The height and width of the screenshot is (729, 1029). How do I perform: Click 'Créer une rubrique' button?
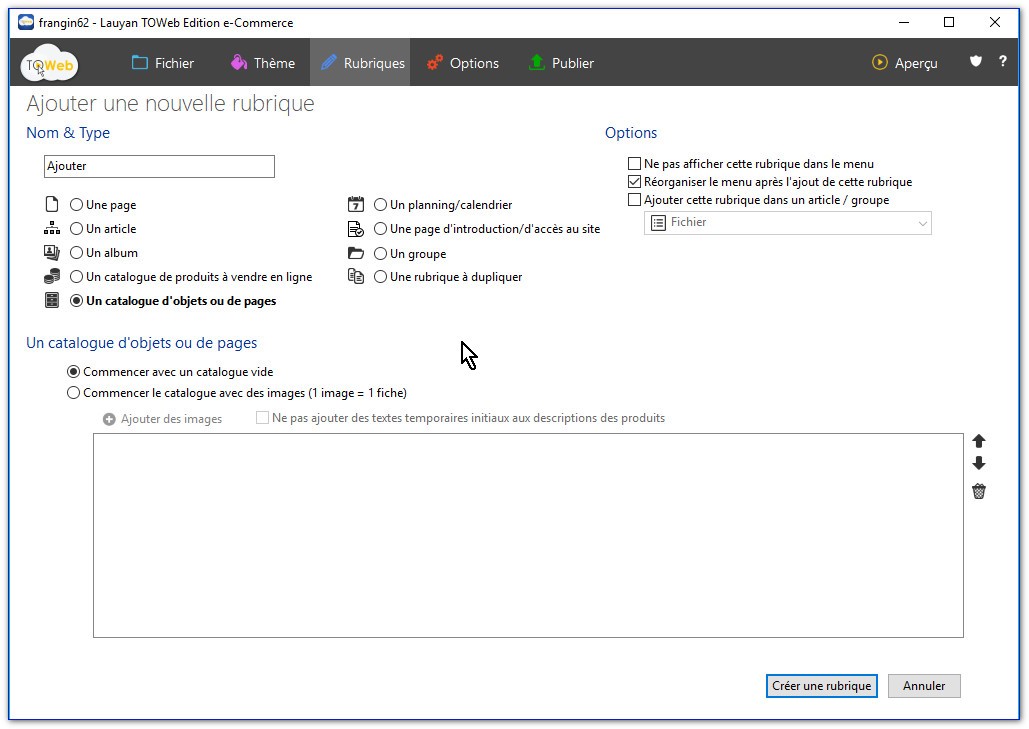coord(822,686)
